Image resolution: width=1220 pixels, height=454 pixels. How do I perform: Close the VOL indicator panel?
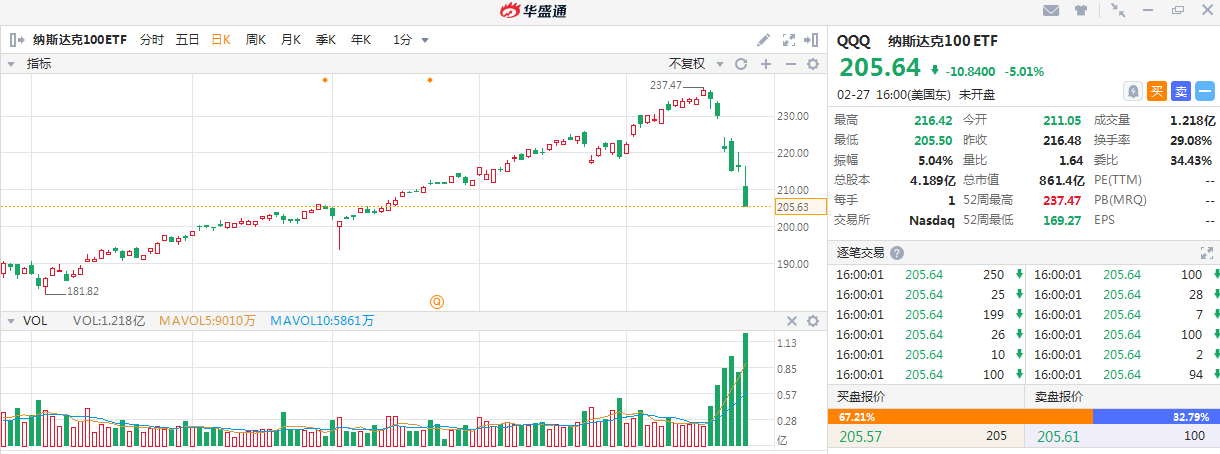[x=791, y=321]
